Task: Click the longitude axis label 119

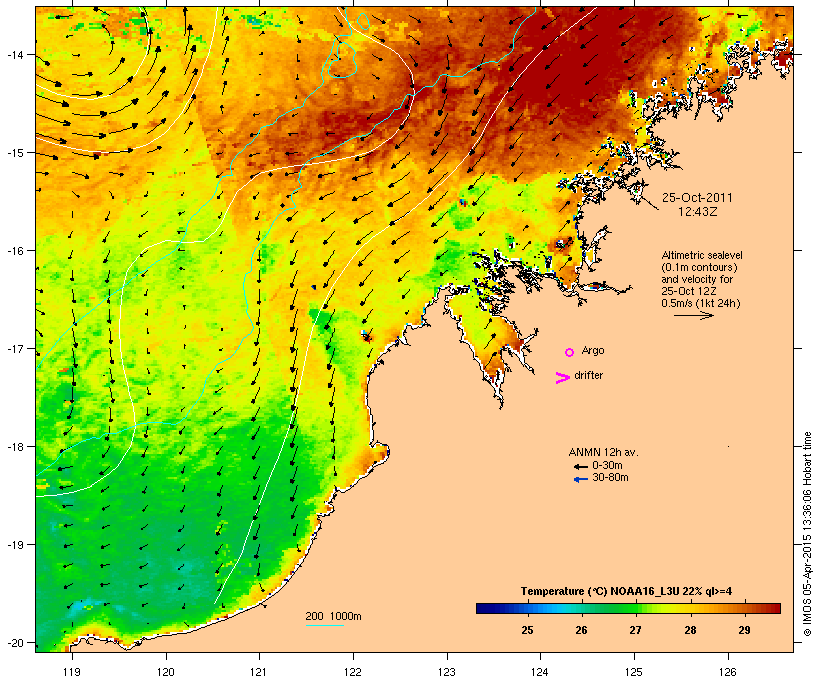Action: pyautogui.click(x=72, y=672)
